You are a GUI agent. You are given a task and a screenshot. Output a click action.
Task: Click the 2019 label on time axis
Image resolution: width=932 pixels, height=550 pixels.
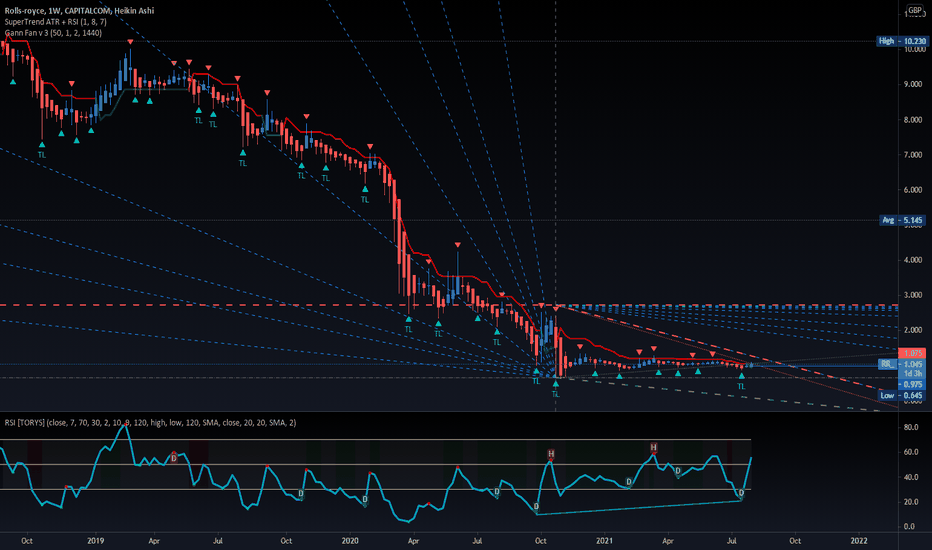pyautogui.click(x=95, y=540)
